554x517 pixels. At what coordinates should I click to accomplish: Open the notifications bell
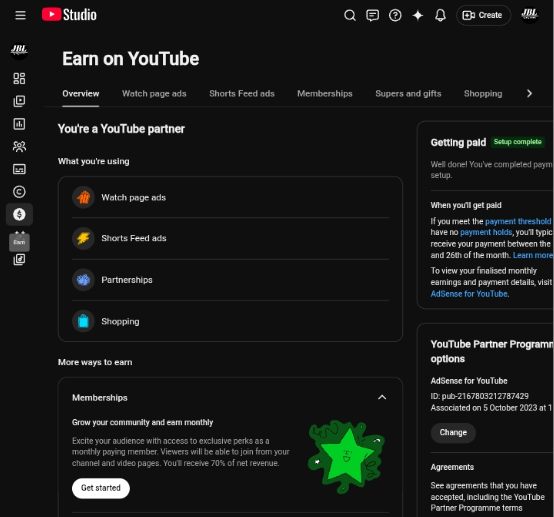click(440, 15)
